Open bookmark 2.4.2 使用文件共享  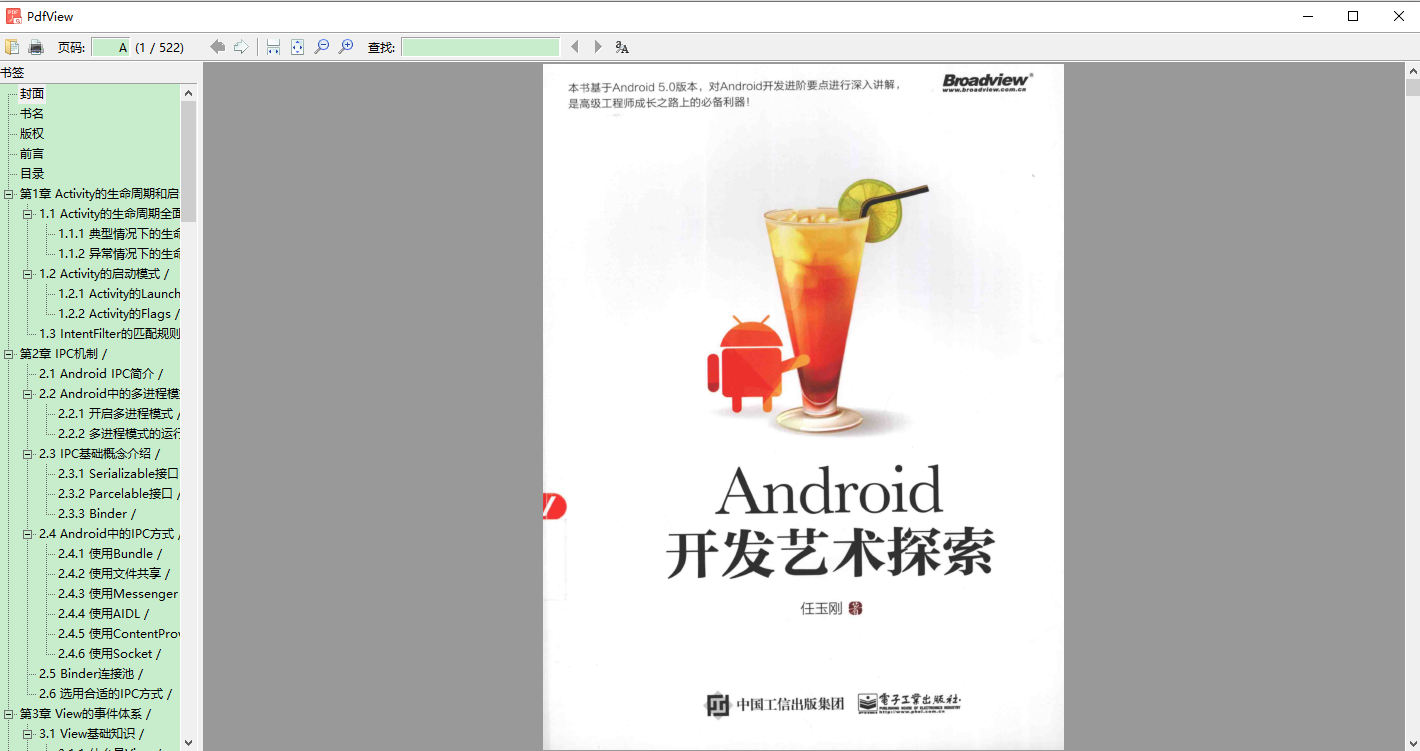(x=114, y=574)
